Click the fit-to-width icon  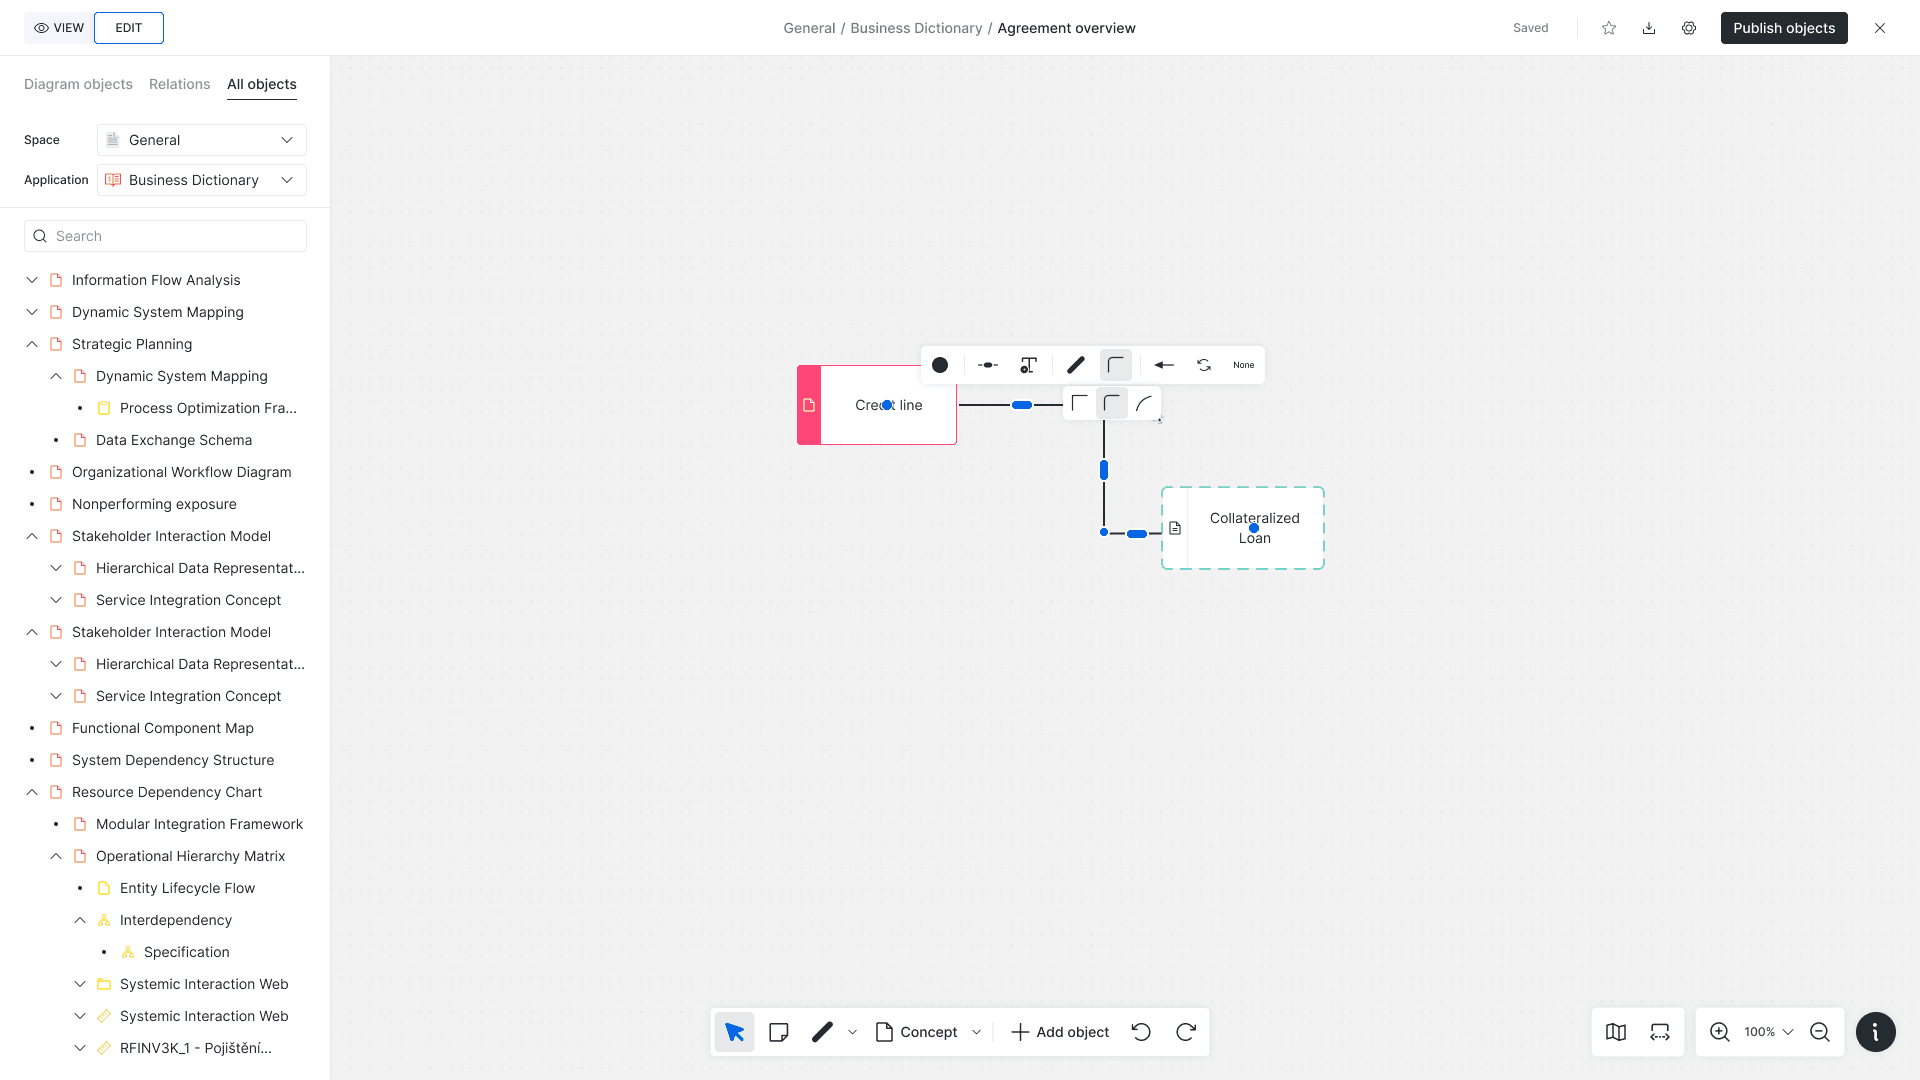(1660, 1032)
